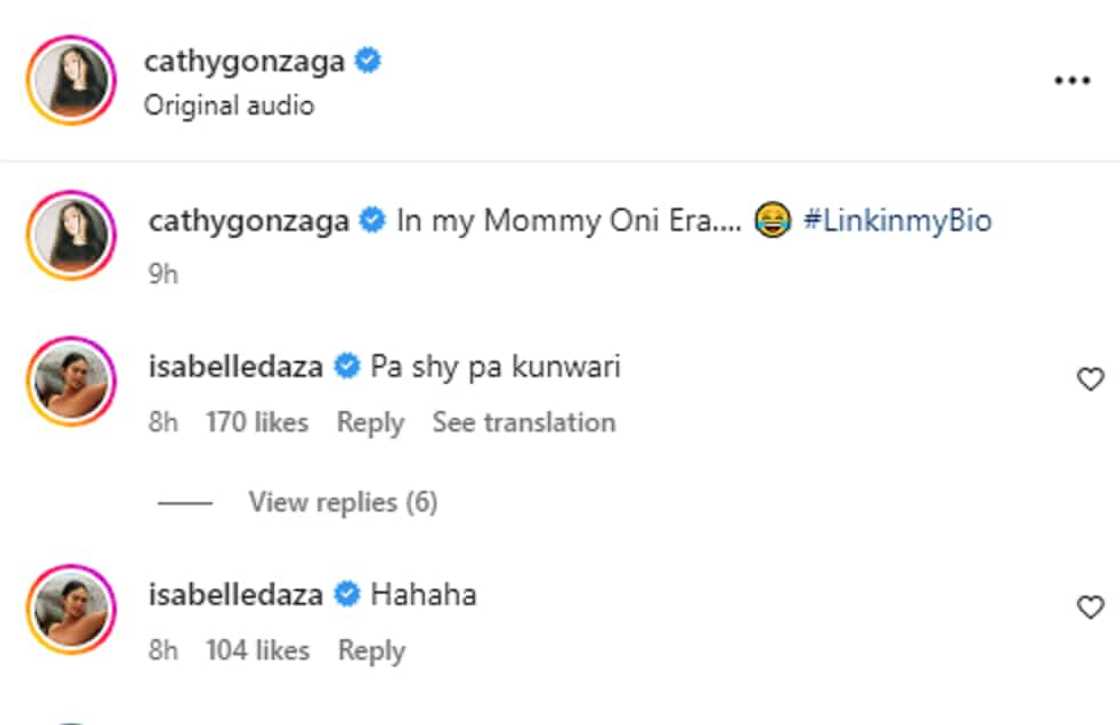Reply to the "Pa shy pa kunwari" comment
The width and height of the screenshot is (1120, 725).
point(370,423)
